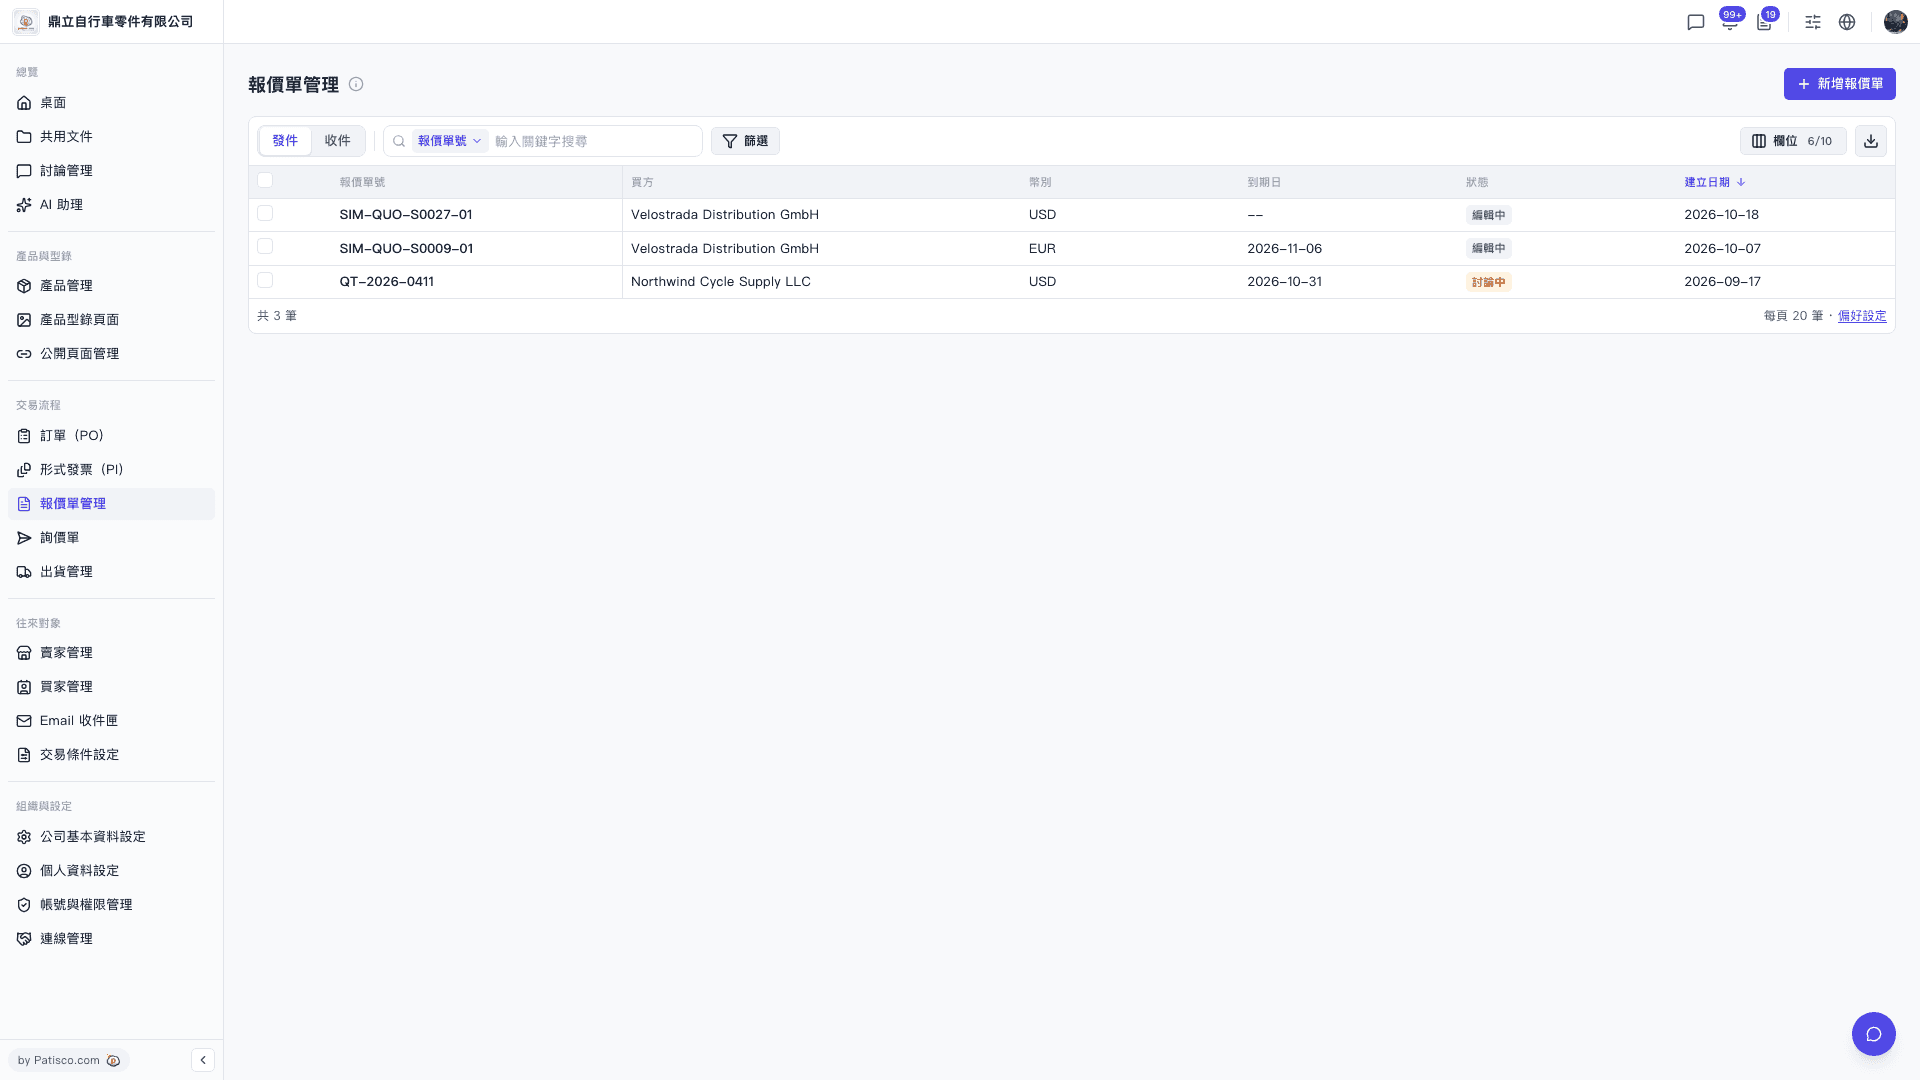Tick the checkbox for QT-2026-0411 row
This screenshot has height=1080, width=1920.
pos(265,280)
